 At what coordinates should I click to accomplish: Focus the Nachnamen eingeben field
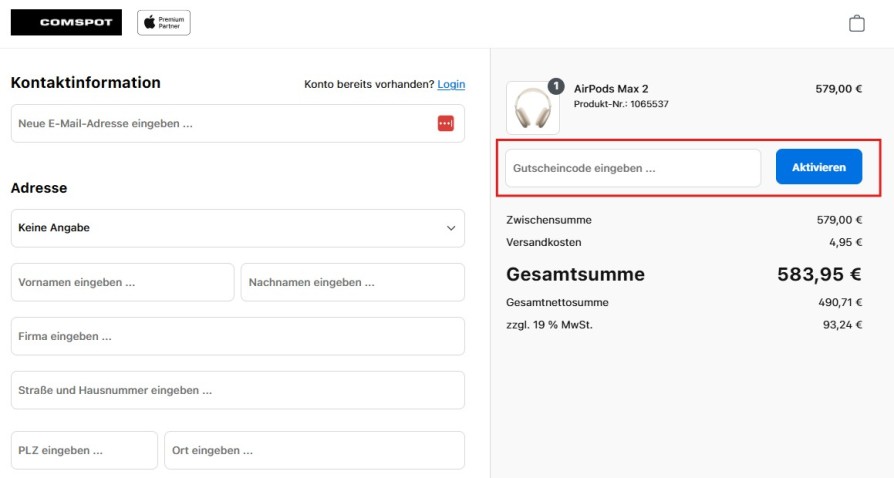click(353, 282)
